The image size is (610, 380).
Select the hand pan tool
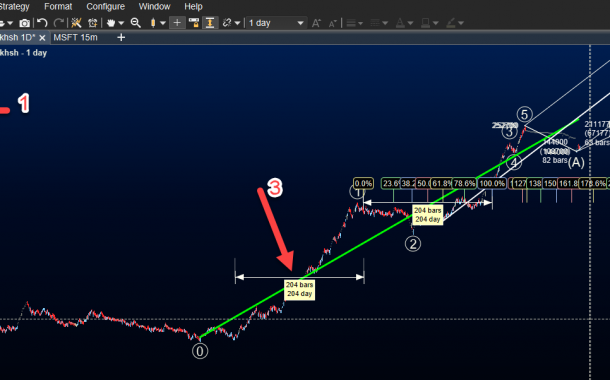[111, 23]
